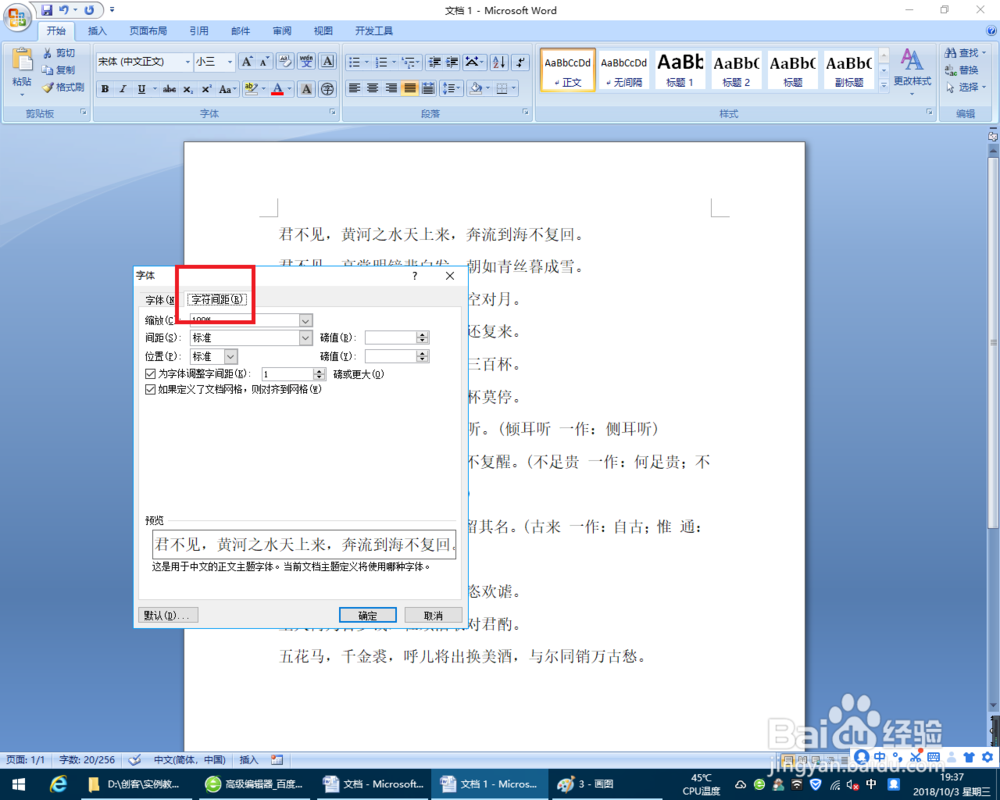1000x800 pixels.
Task: Open Internet Explorer from the taskbar
Action: pos(58,784)
